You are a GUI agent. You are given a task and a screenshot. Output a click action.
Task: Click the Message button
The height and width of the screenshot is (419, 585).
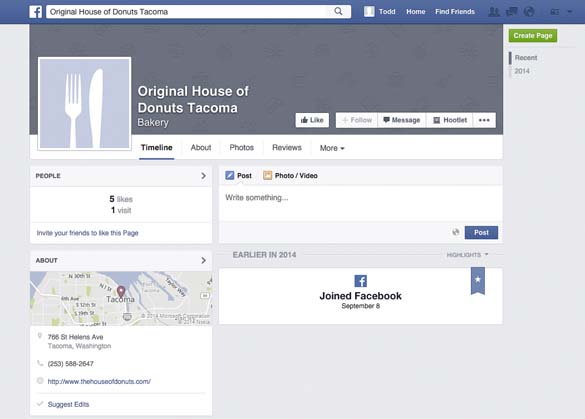[402, 120]
